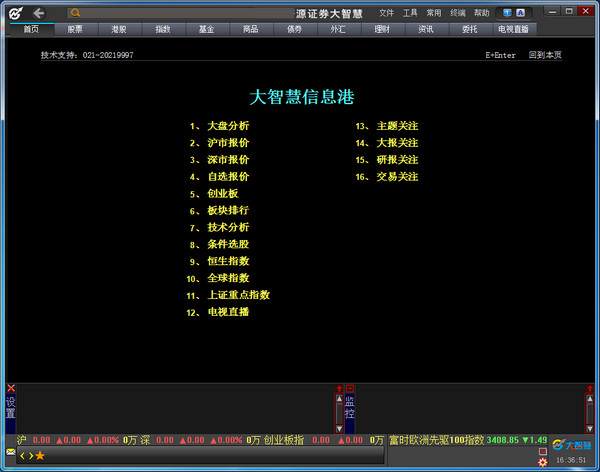
Task: Click the 回到本页 link
Action: pyautogui.click(x=545, y=55)
